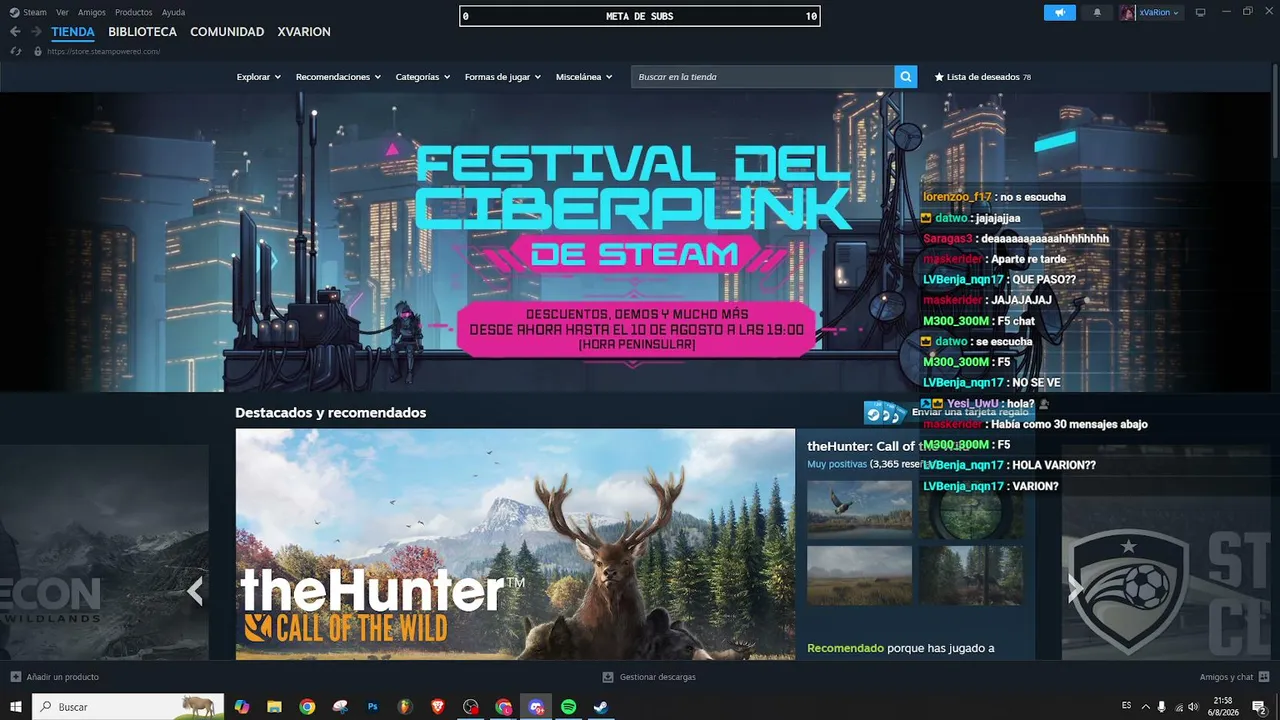The image size is (1280, 720).
Task: Launch Copilot from the taskbar
Action: click(242, 707)
